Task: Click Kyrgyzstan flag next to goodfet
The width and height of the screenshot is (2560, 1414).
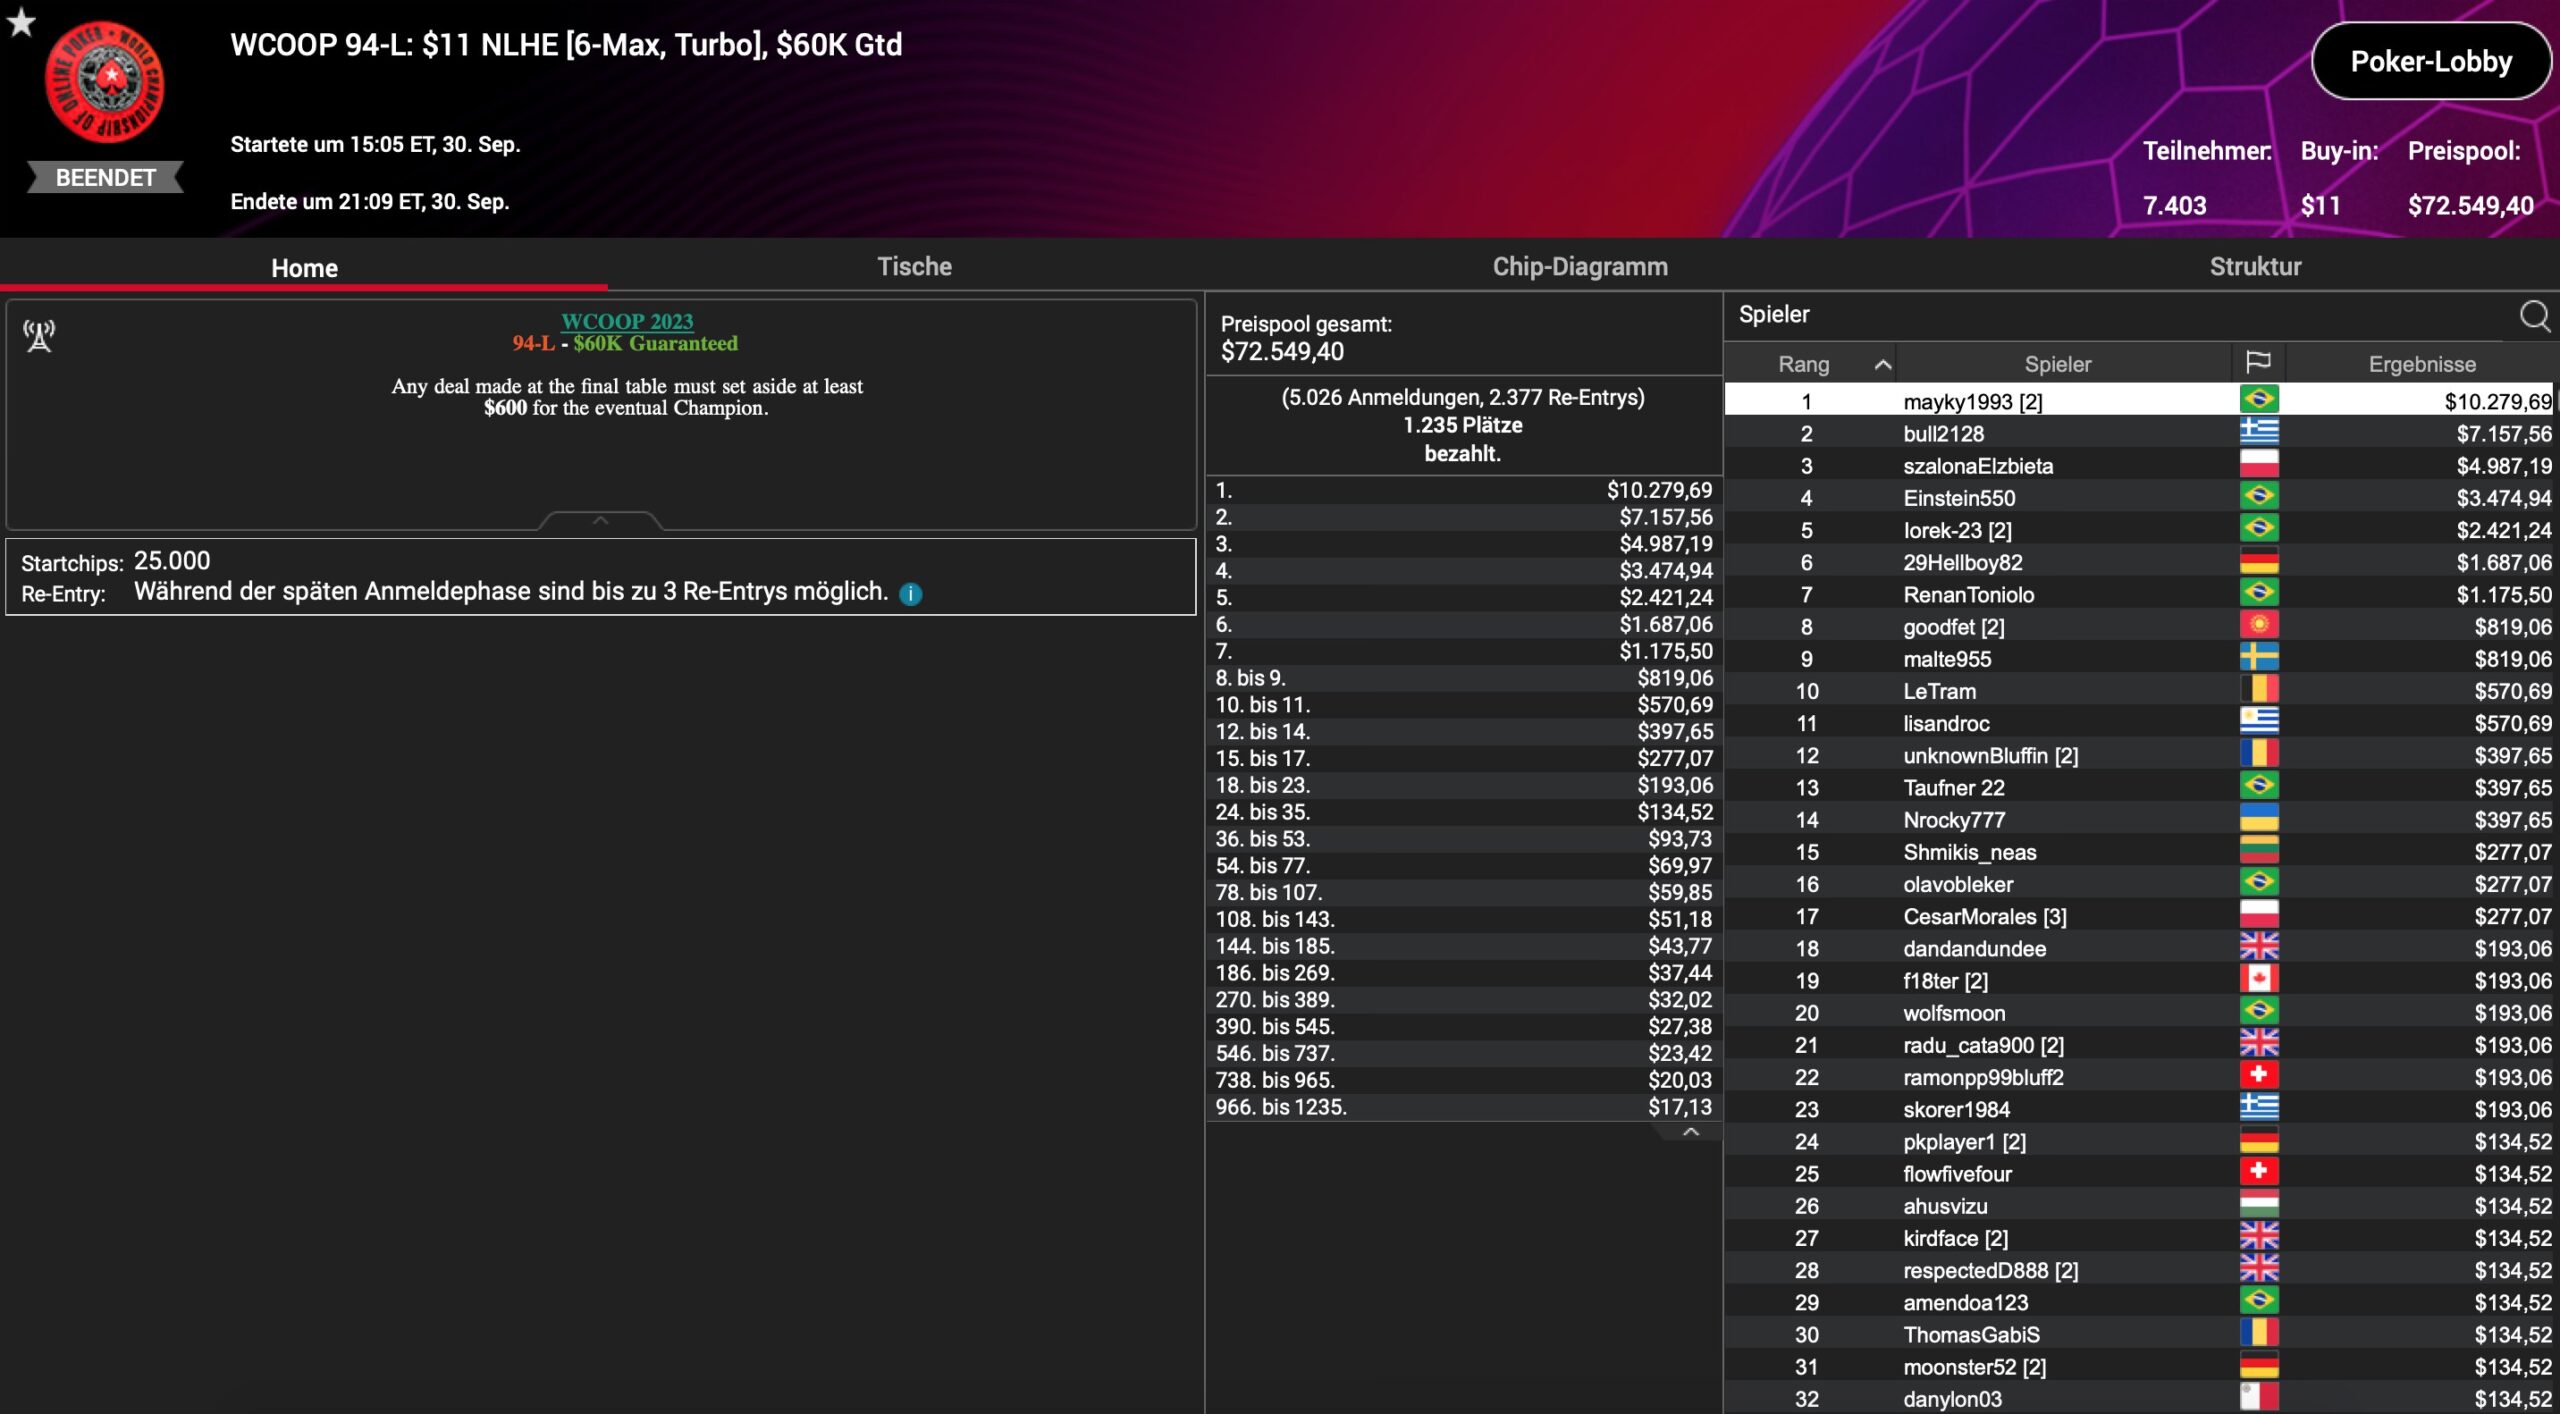Action: tap(2259, 625)
